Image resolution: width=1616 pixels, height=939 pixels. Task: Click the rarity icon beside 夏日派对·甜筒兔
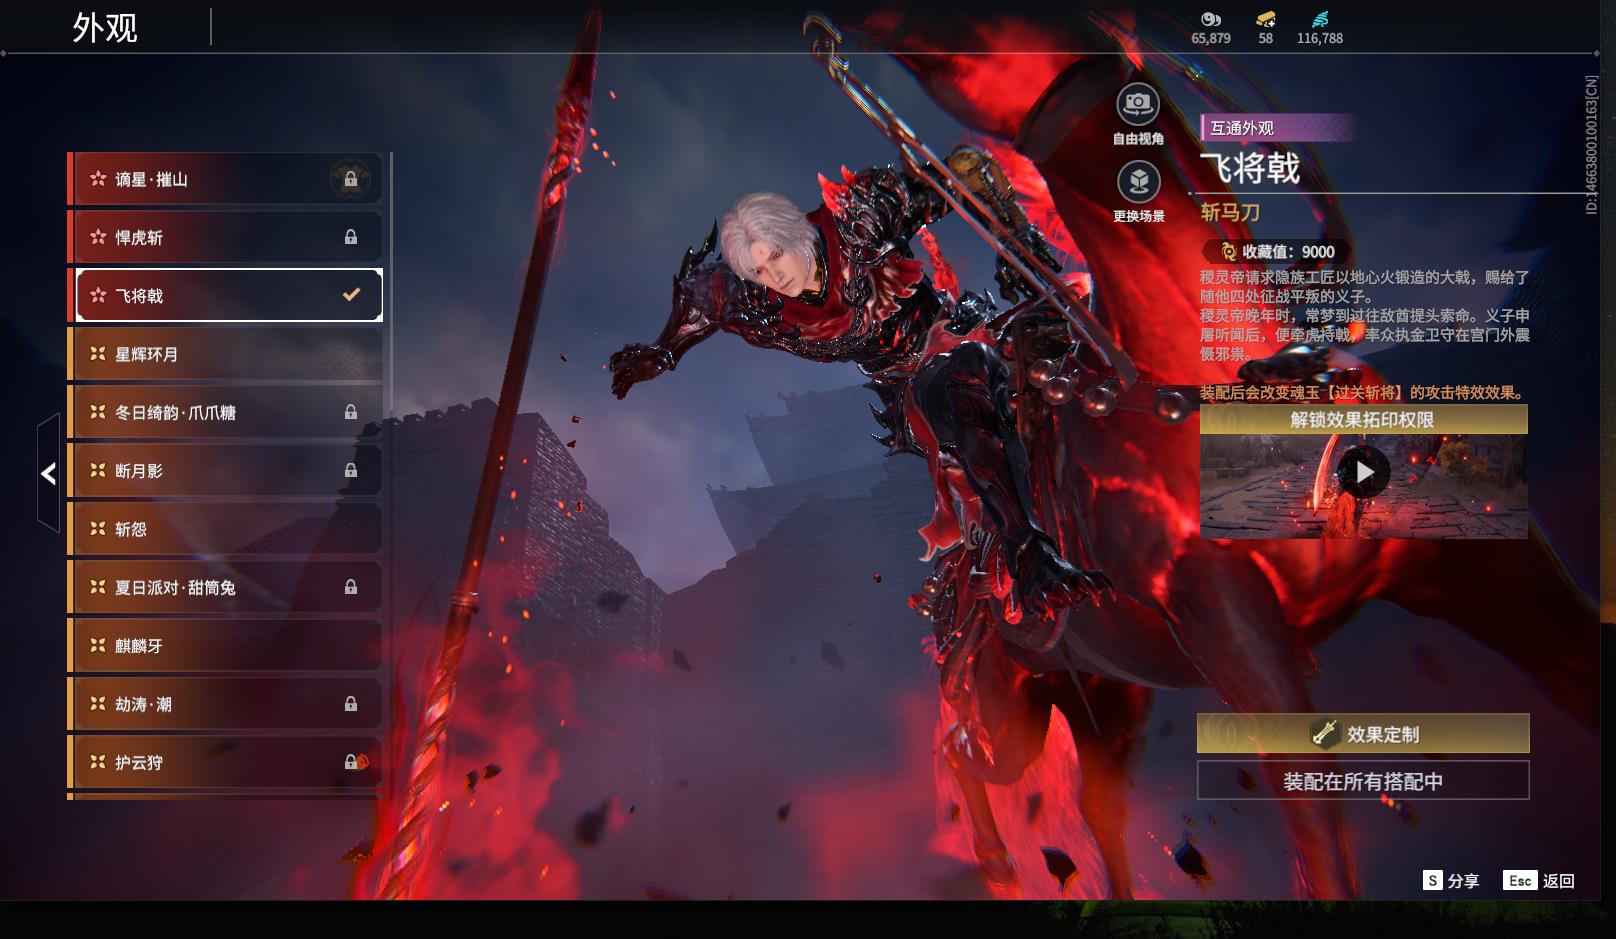coord(98,587)
